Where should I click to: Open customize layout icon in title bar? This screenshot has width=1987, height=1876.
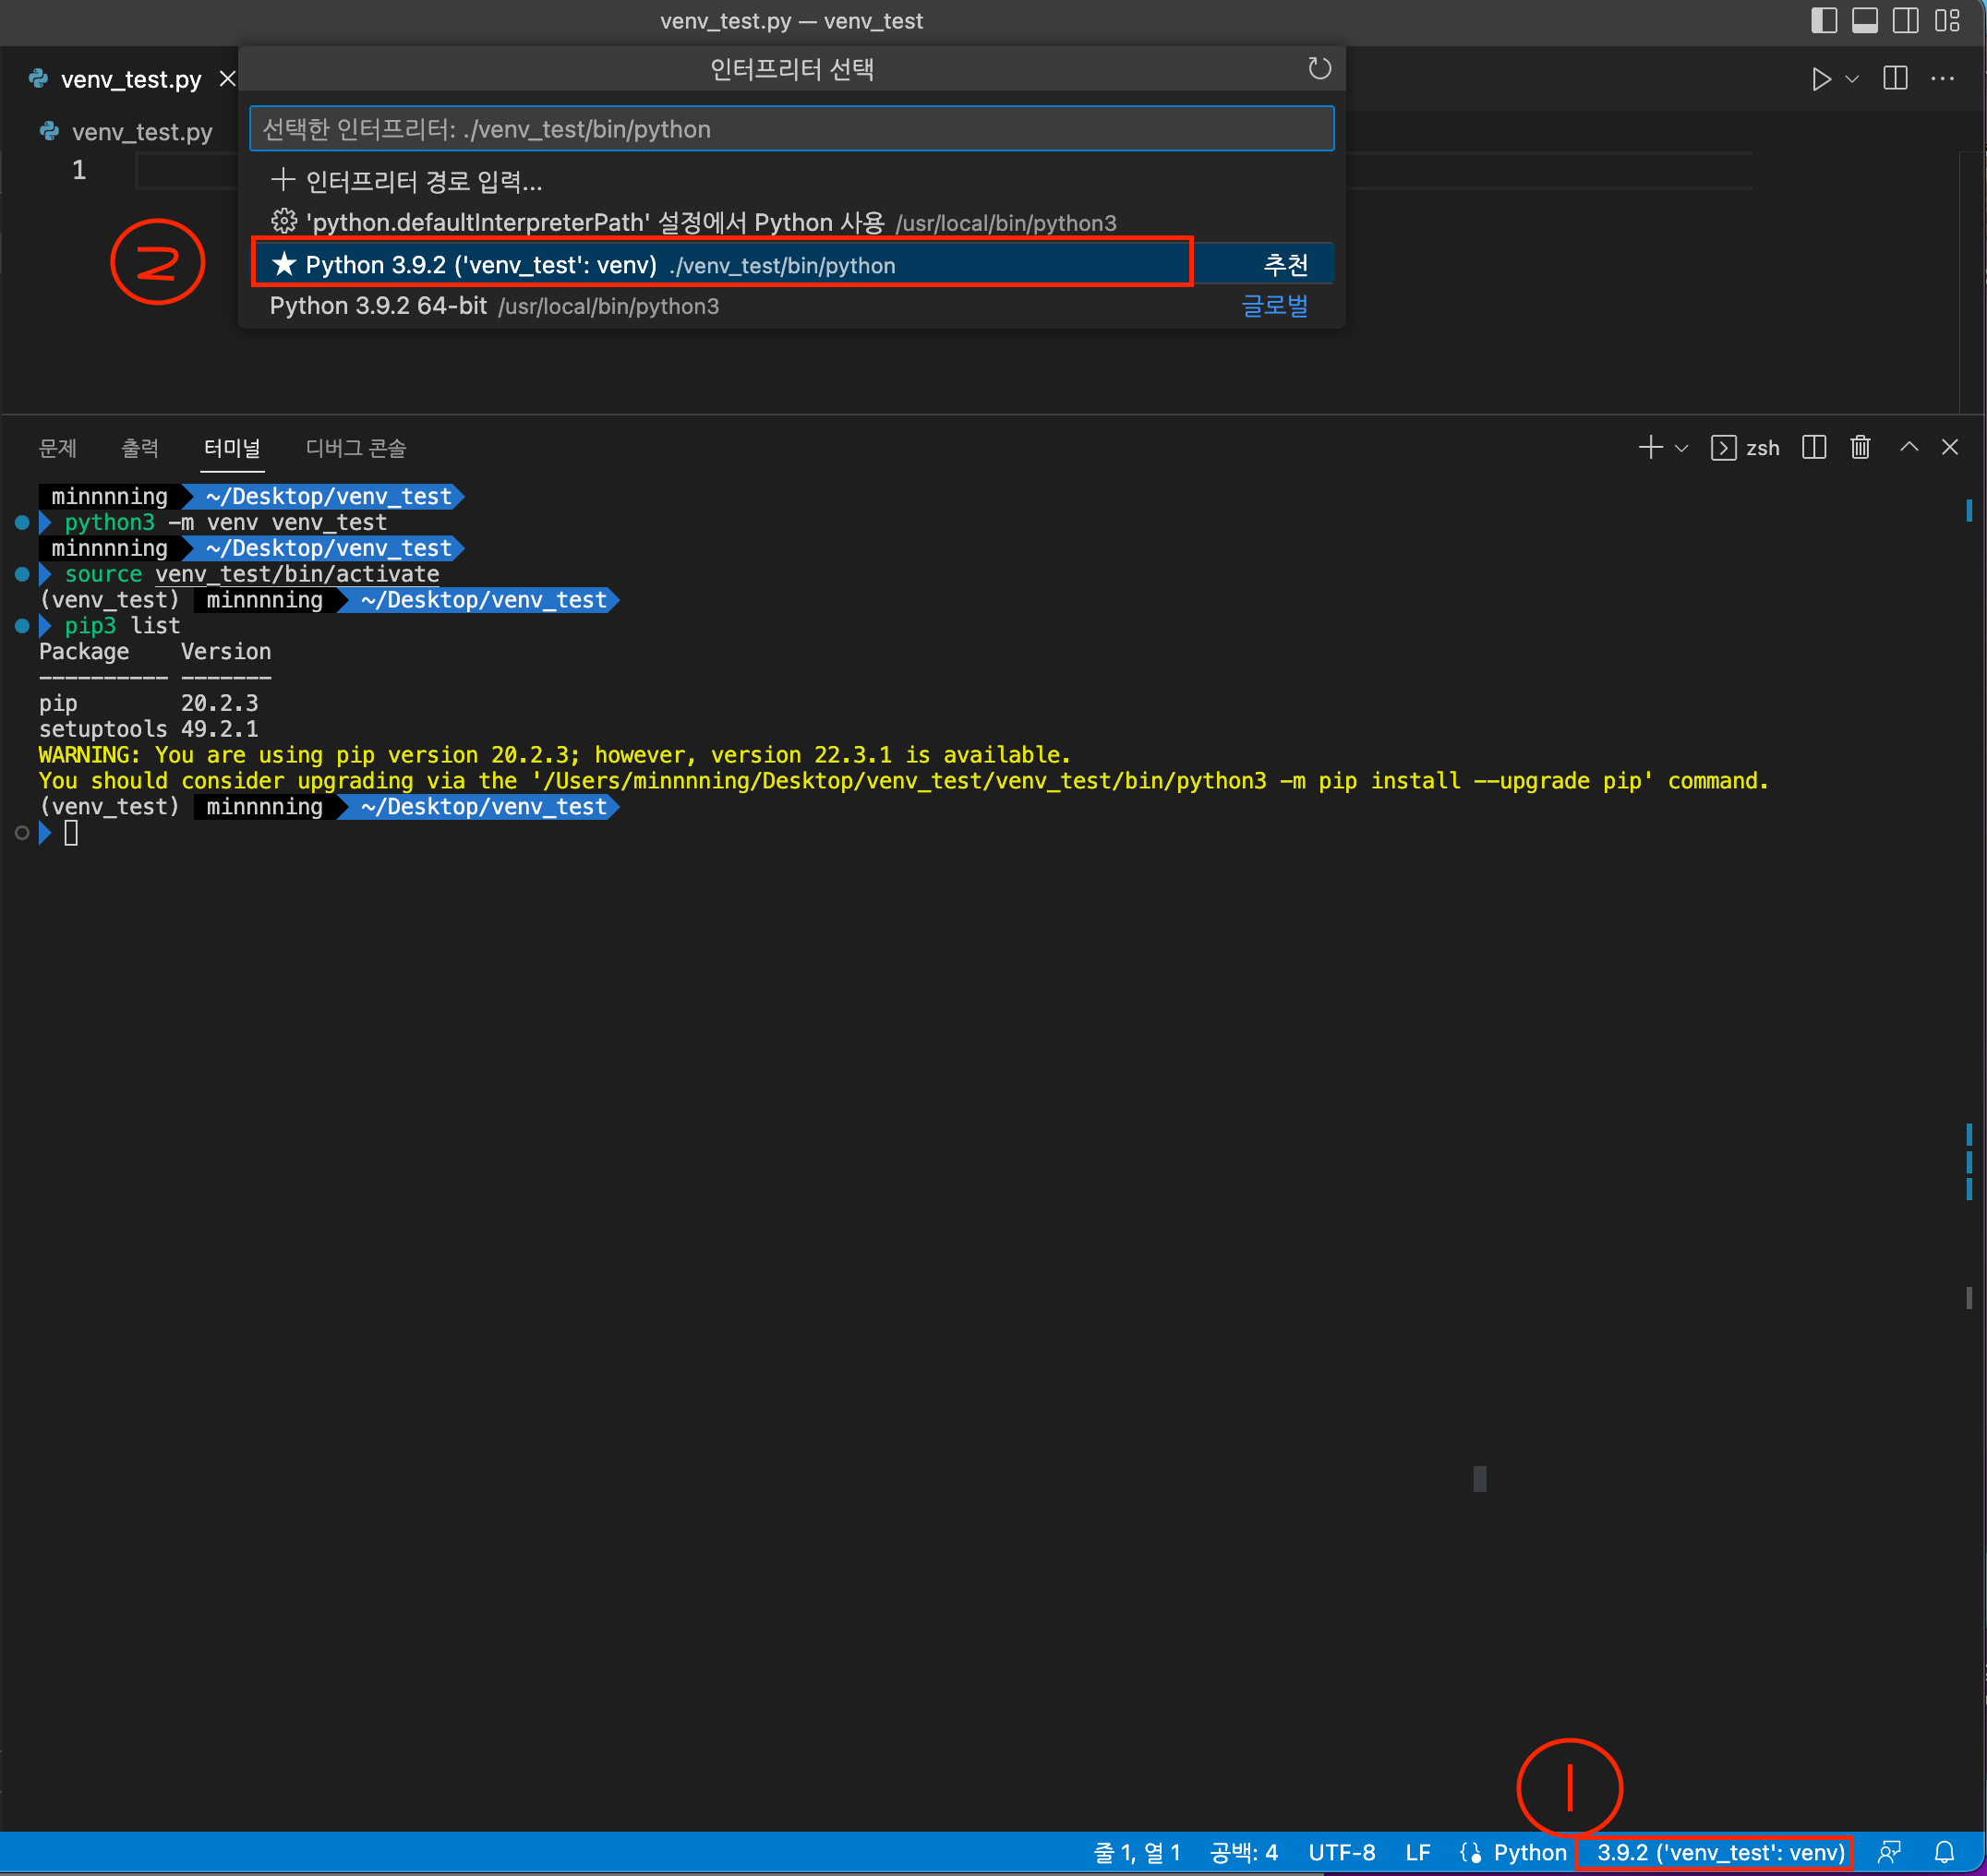click(1946, 21)
